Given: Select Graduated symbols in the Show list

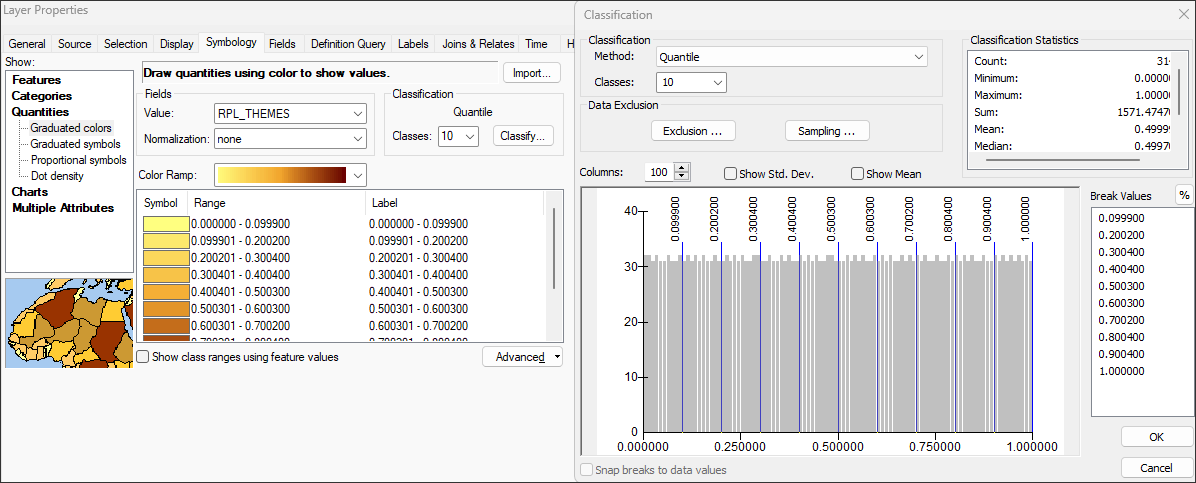Looking at the screenshot, I should [x=75, y=144].
